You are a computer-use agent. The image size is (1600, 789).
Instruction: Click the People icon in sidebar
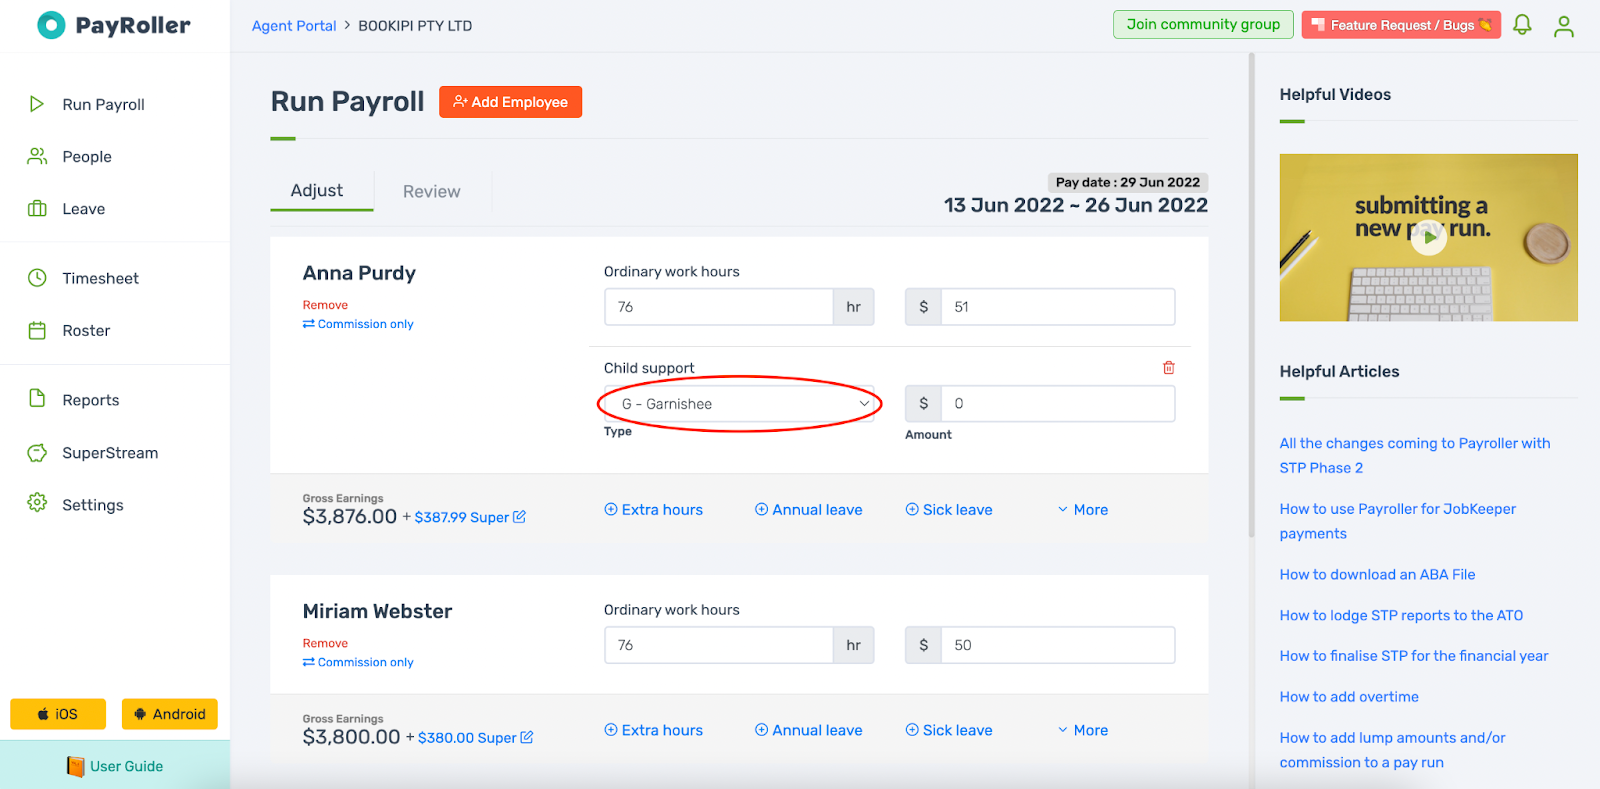[x=37, y=156]
